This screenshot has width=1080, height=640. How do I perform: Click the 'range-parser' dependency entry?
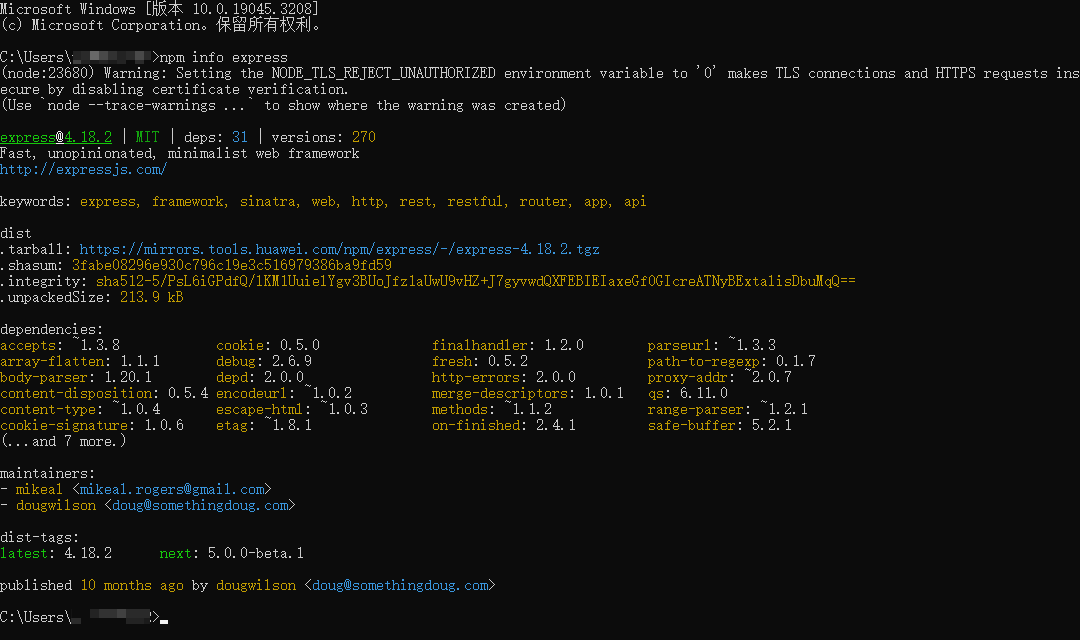click(x=727, y=409)
